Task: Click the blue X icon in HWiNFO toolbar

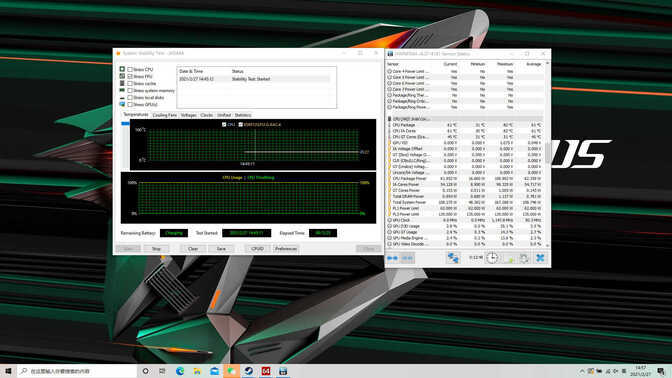Action: pos(540,258)
